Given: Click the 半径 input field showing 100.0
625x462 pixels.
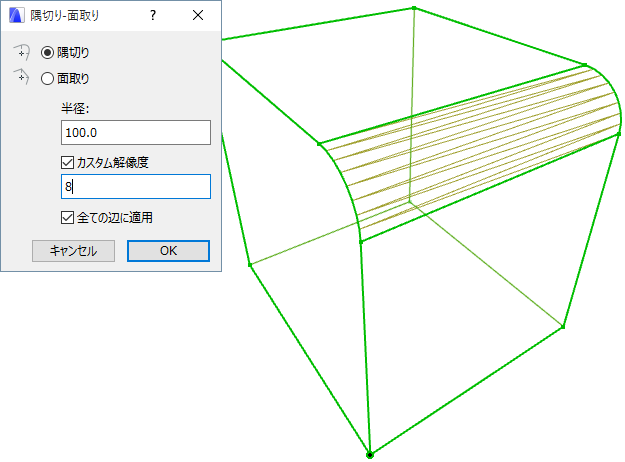Looking at the screenshot, I should coord(136,132).
